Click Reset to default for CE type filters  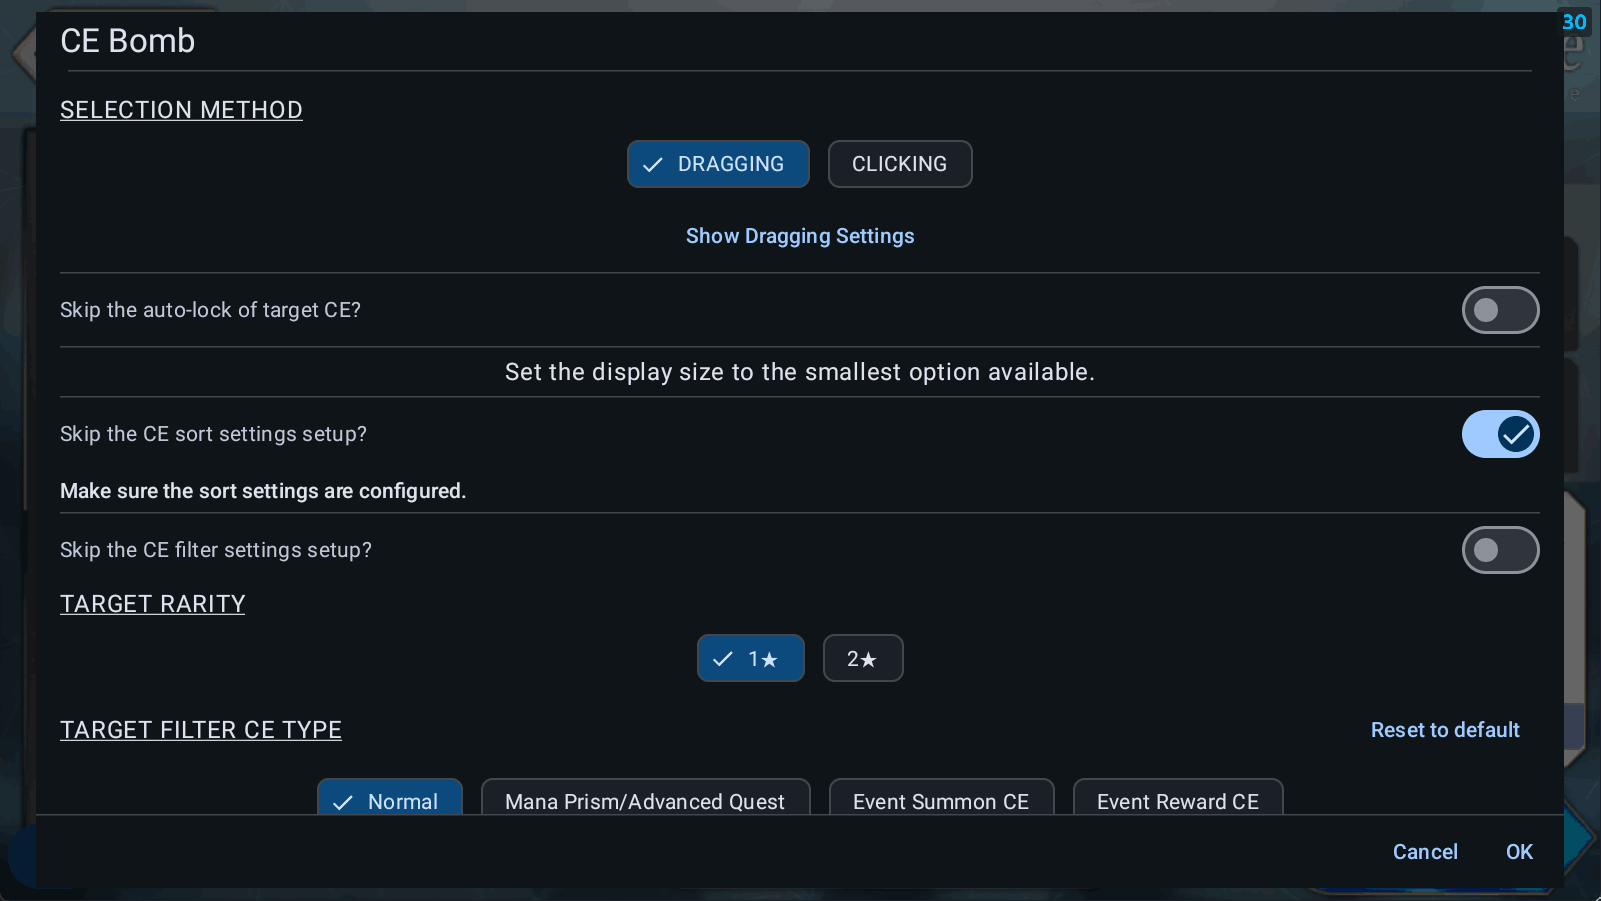pyautogui.click(x=1444, y=730)
